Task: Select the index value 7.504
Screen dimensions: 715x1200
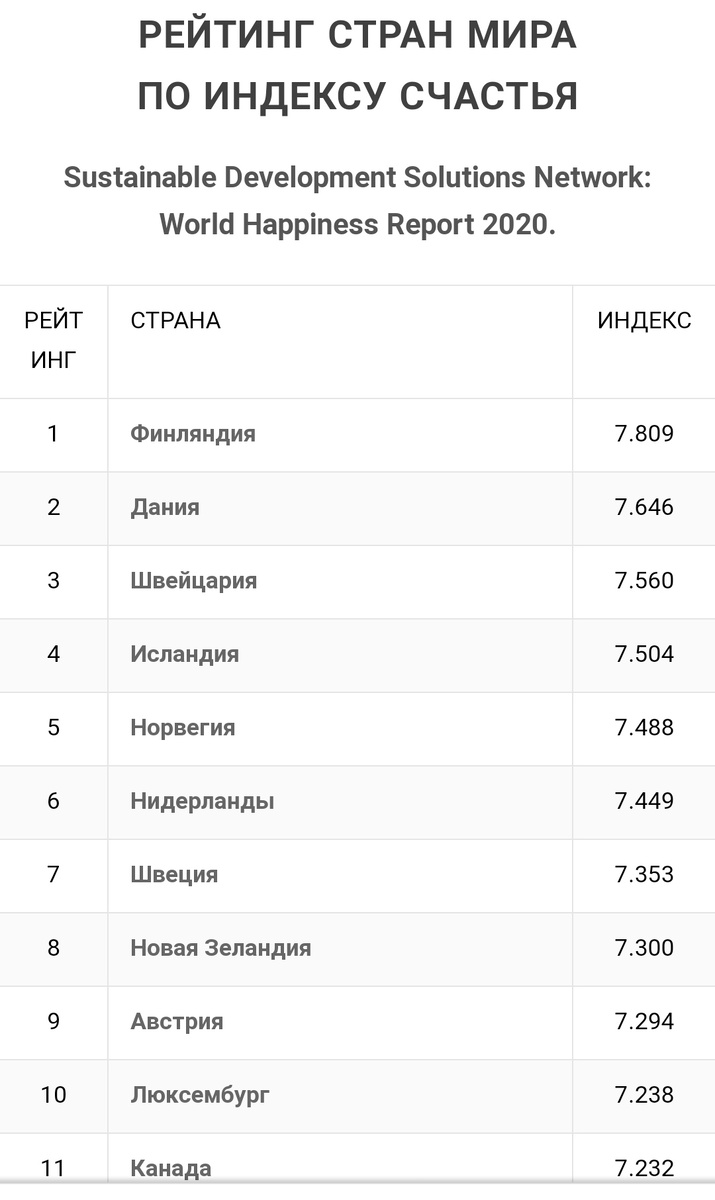Action: click(x=644, y=654)
